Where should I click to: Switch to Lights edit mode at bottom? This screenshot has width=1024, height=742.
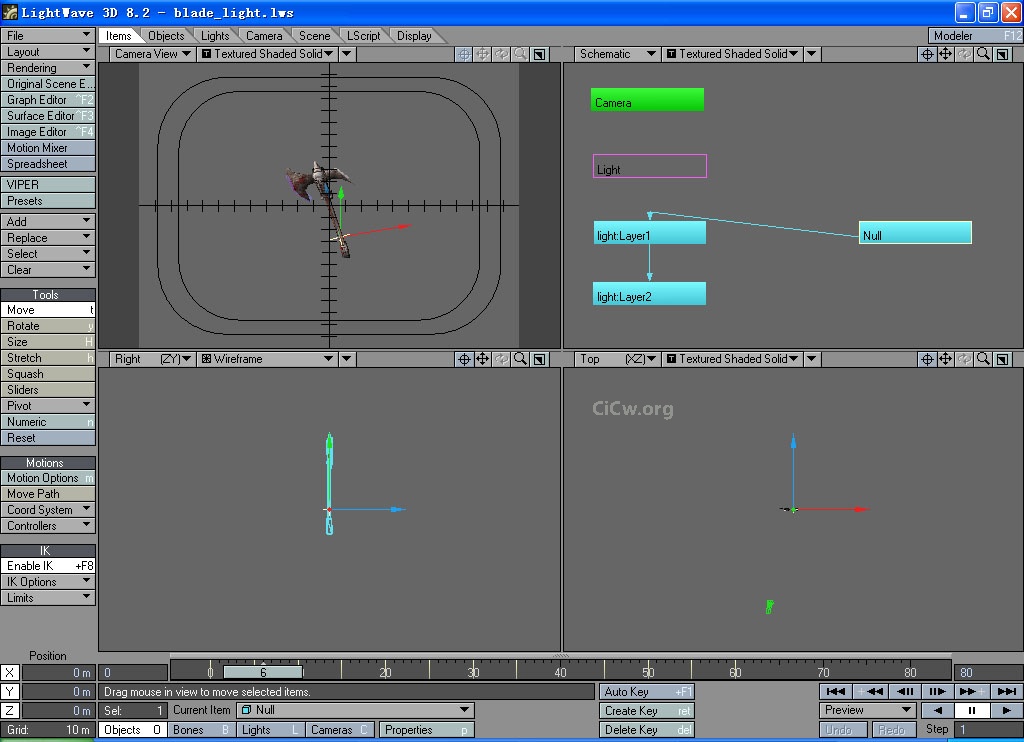(270, 730)
